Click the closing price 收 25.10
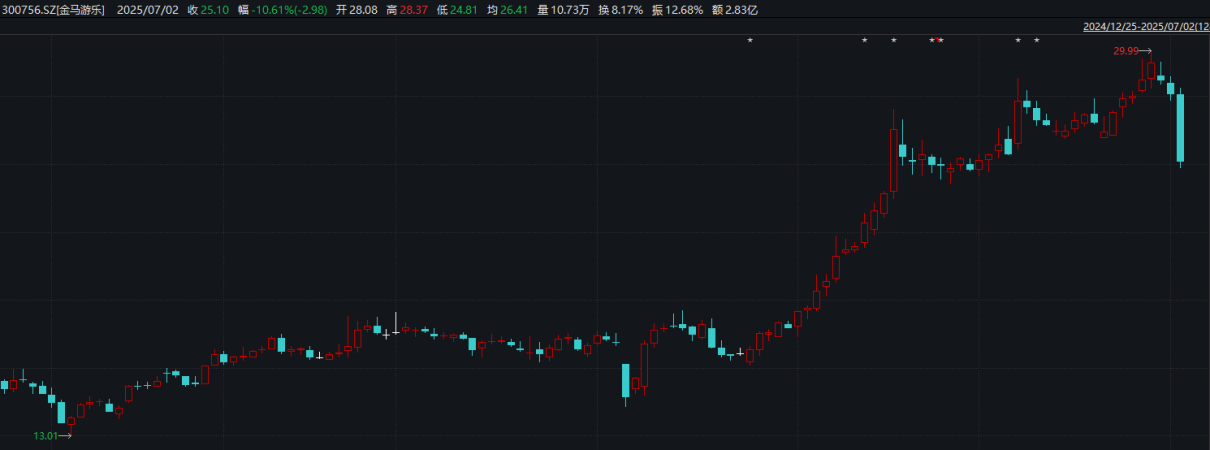Viewport: 1210px width, 450px height. (x=207, y=9)
